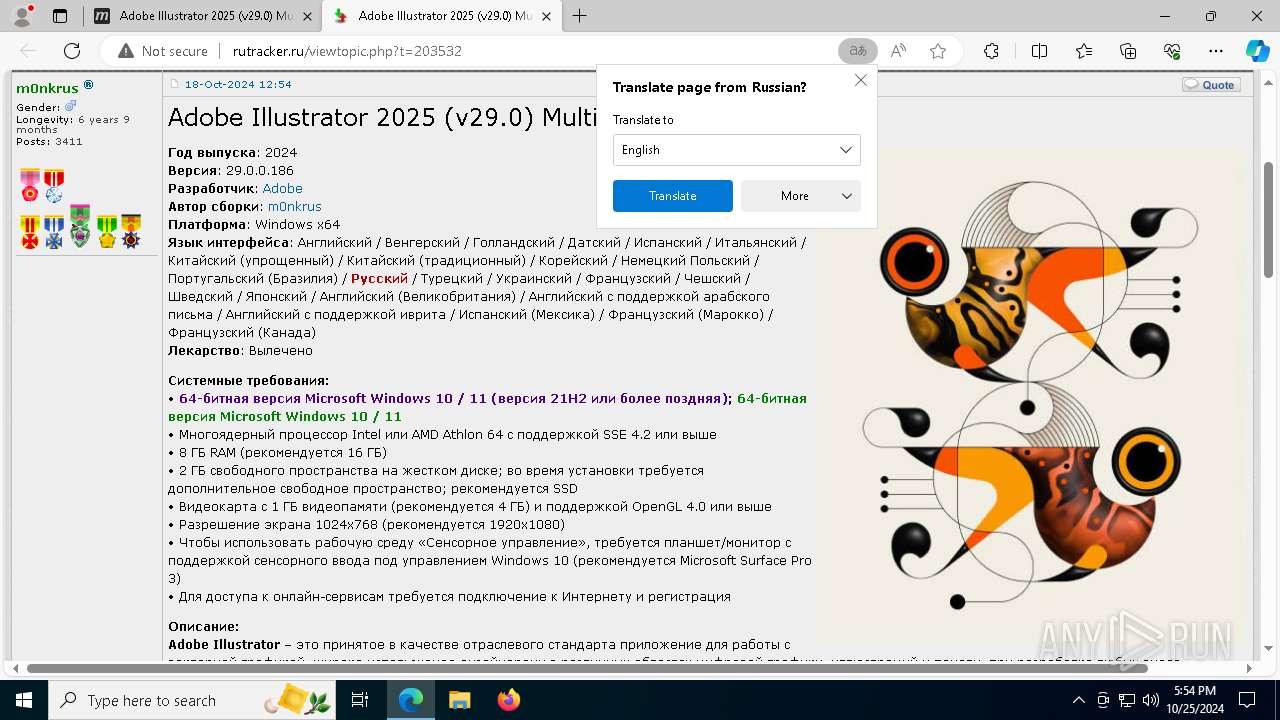The image size is (1280, 720).
Task: Open Microsoft Edge from the taskbar
Action: tap(411, 701)
